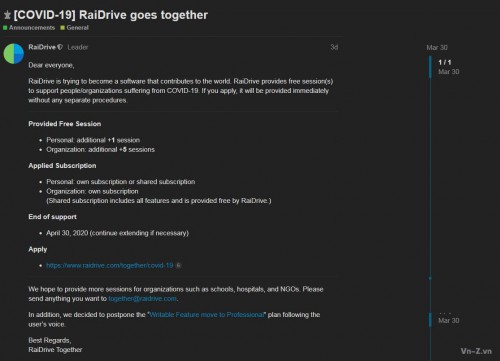Click the pin icon before the topic title
The image size is (500, 361).
[7, 15]
